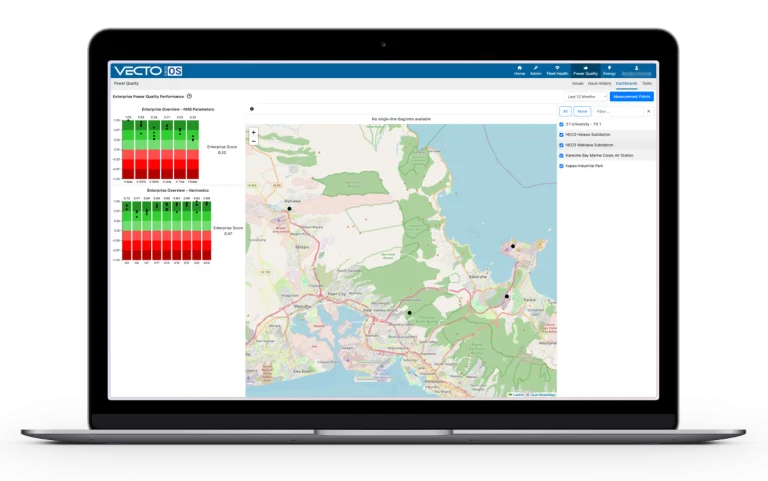Image resolution: width=768 pixels, height=481 pixels.
Task: Click the VECTO OS logo
Action: click(148, 71)
